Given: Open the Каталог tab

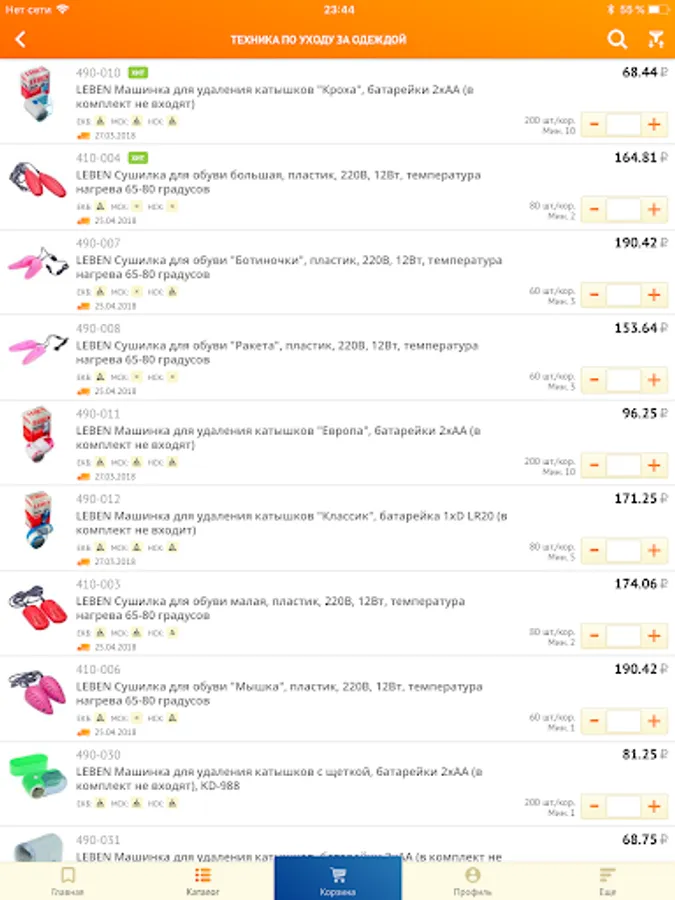Looking at the screenshot, I should coord(203,880).
